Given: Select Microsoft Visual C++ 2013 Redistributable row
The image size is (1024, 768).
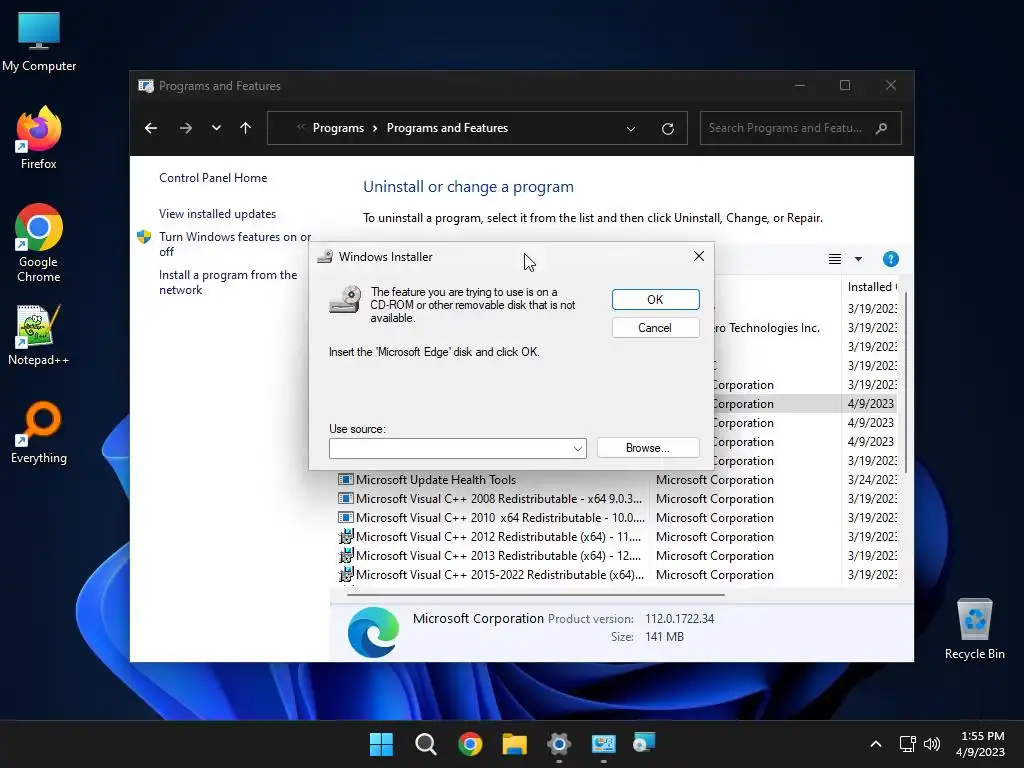Looking at the screenshot, I should [x=617, y=556].
